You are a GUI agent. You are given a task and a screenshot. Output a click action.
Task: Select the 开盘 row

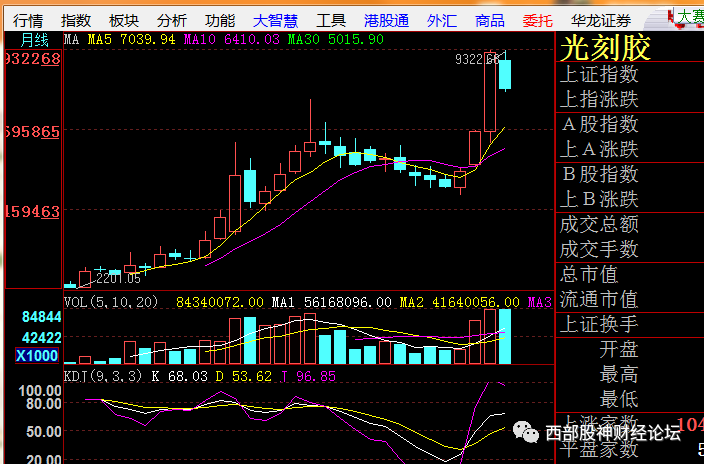click(630, 349)
